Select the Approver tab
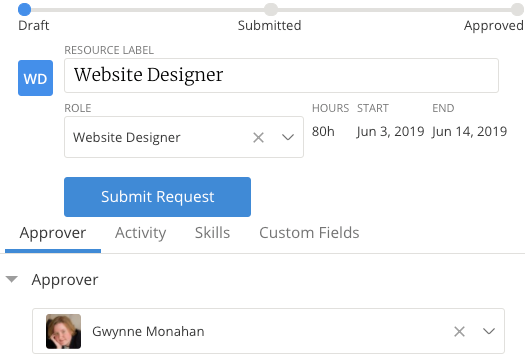The height and width of the screenshot is (360, 525). (53, 233)
